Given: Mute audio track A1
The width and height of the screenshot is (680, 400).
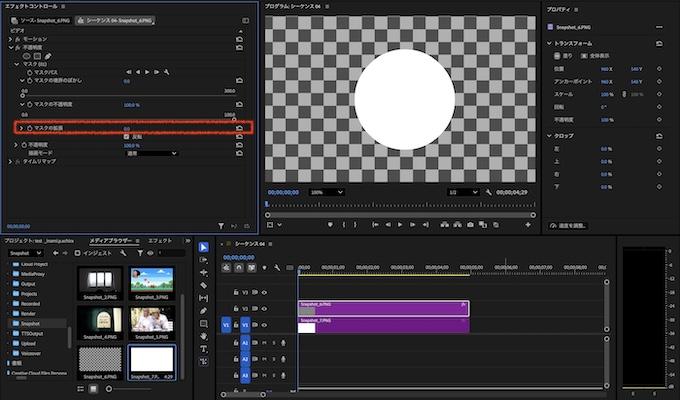Looking at the screenshot, I should (x=264, y=343).
